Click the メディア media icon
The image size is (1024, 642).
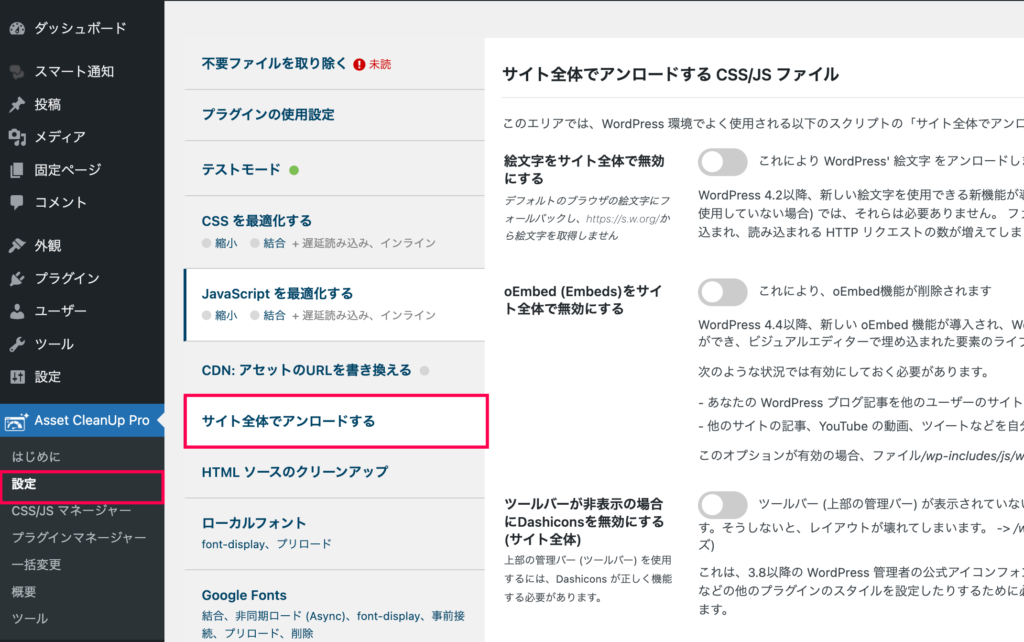click(x=17, y=137)
